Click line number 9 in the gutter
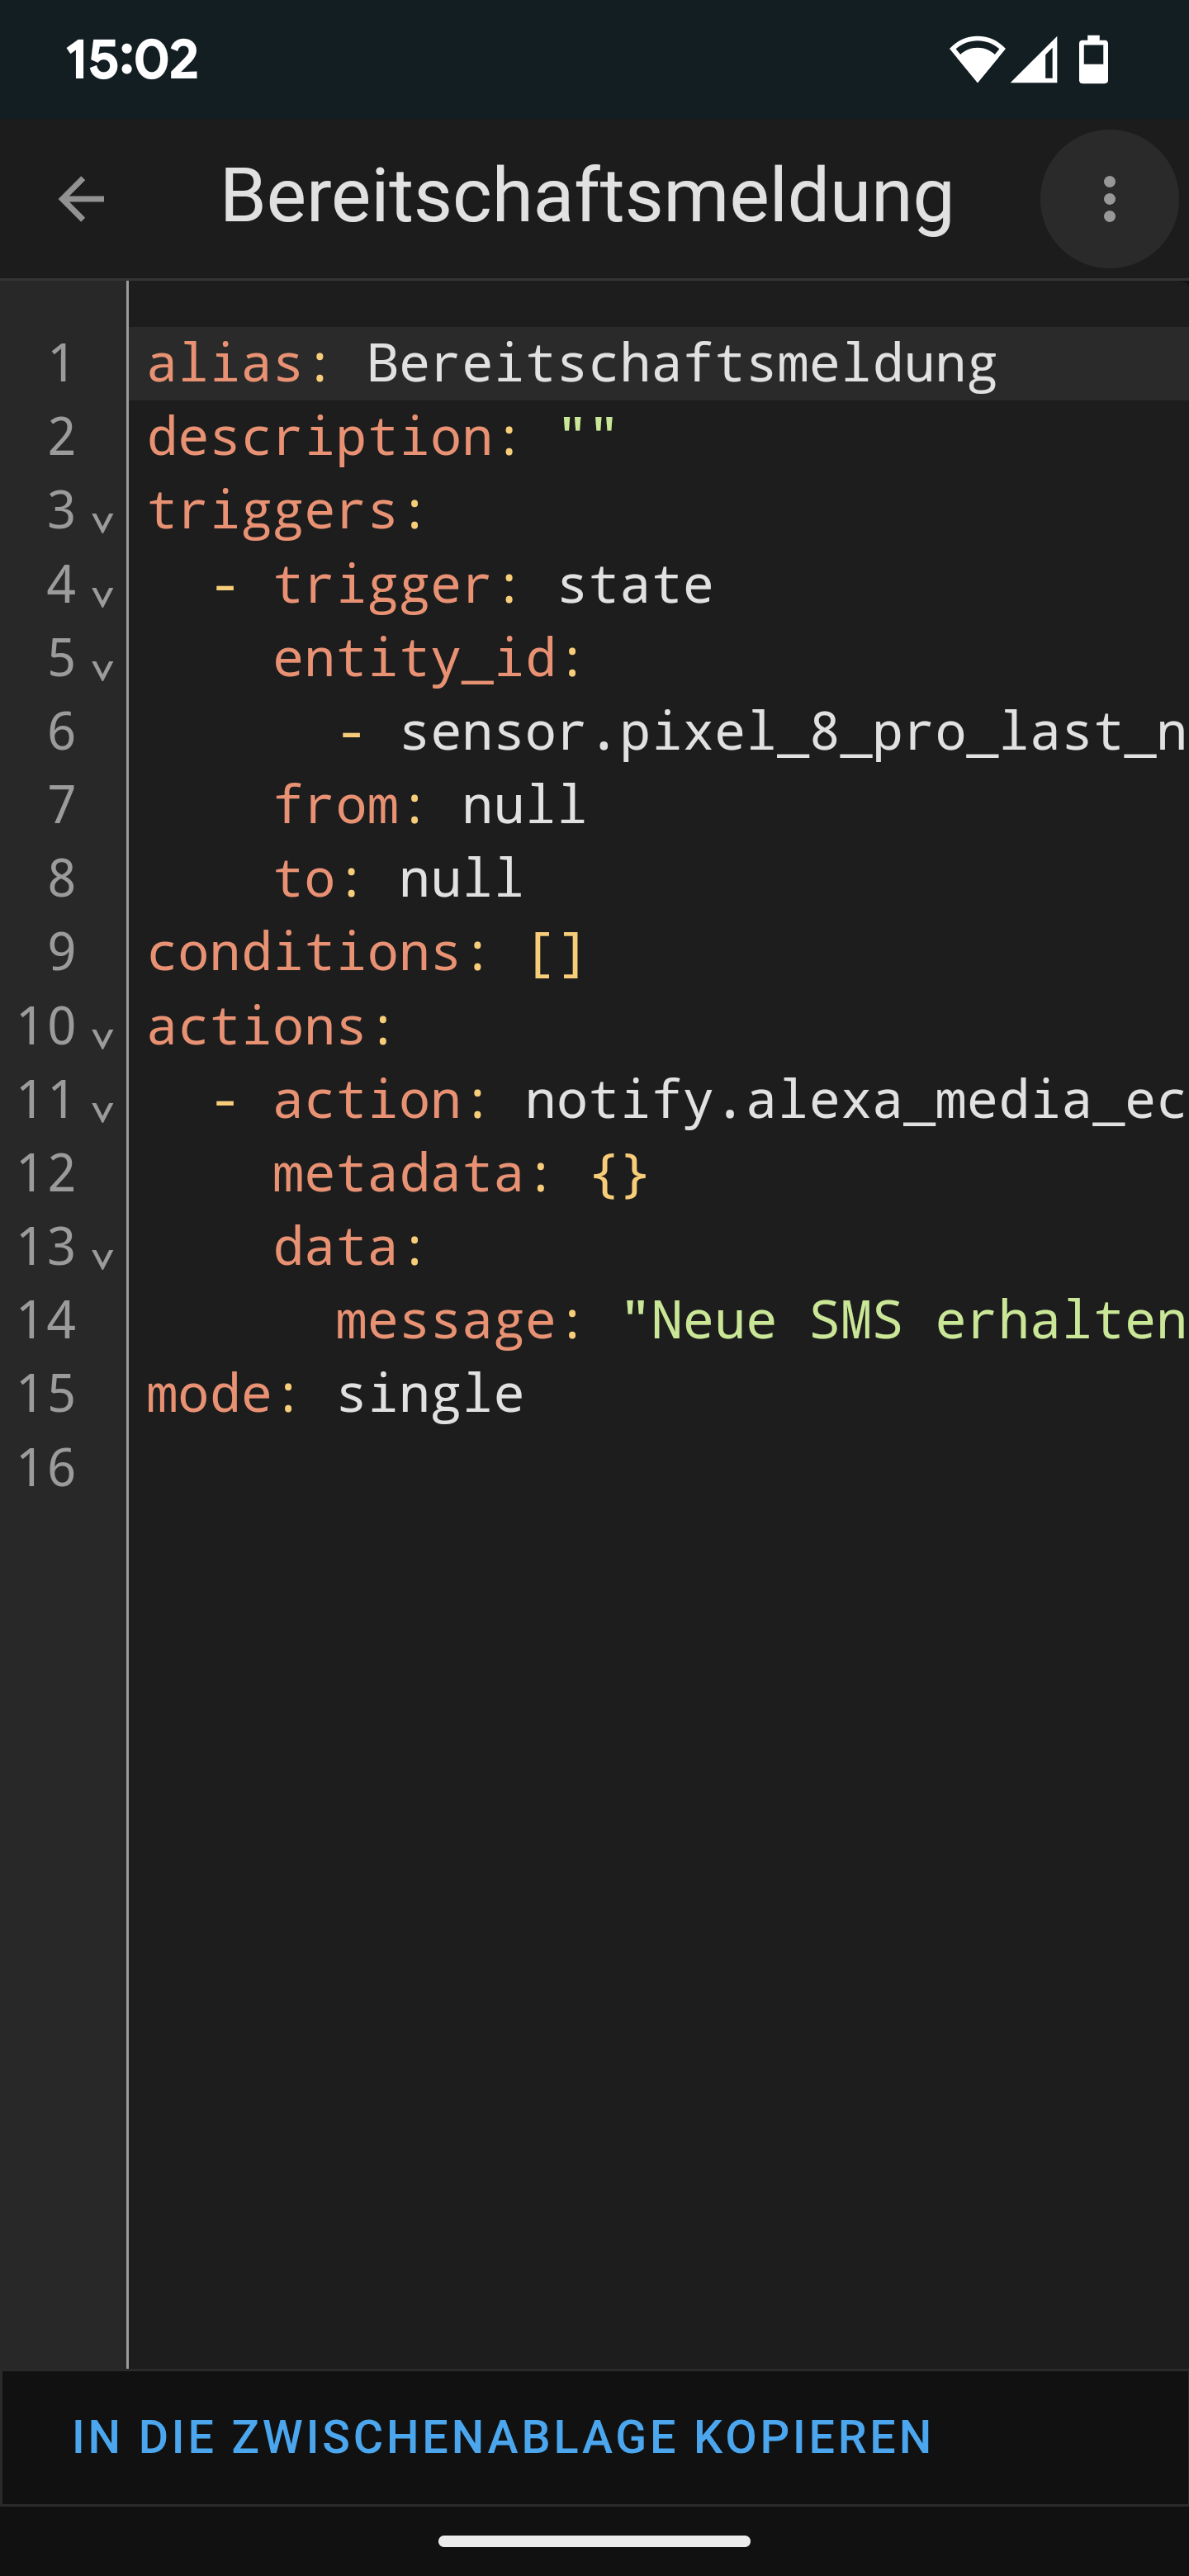This screenshot has height=2576, width=1189. tap(62, 951)
